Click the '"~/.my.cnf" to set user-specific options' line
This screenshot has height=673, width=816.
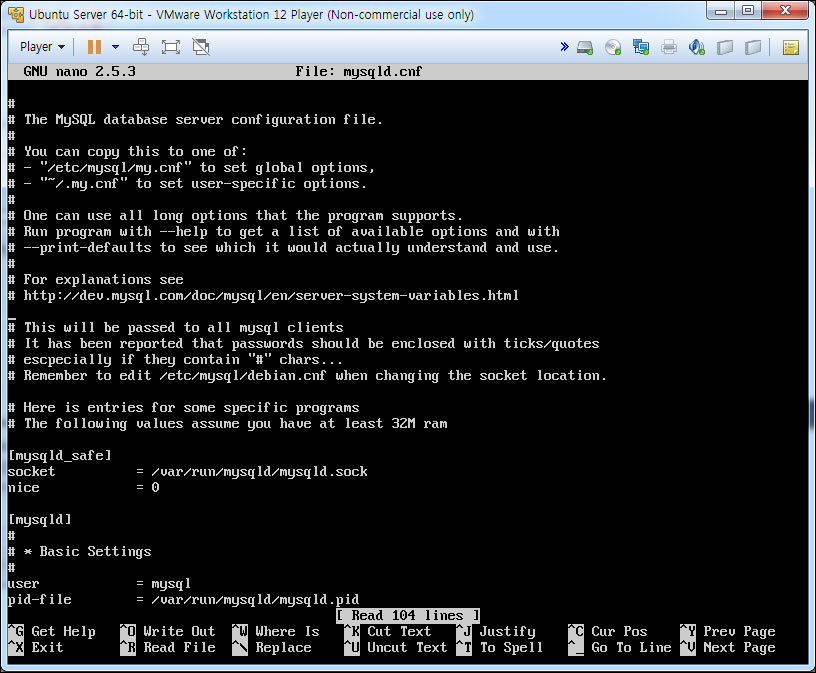coord(187,184)
